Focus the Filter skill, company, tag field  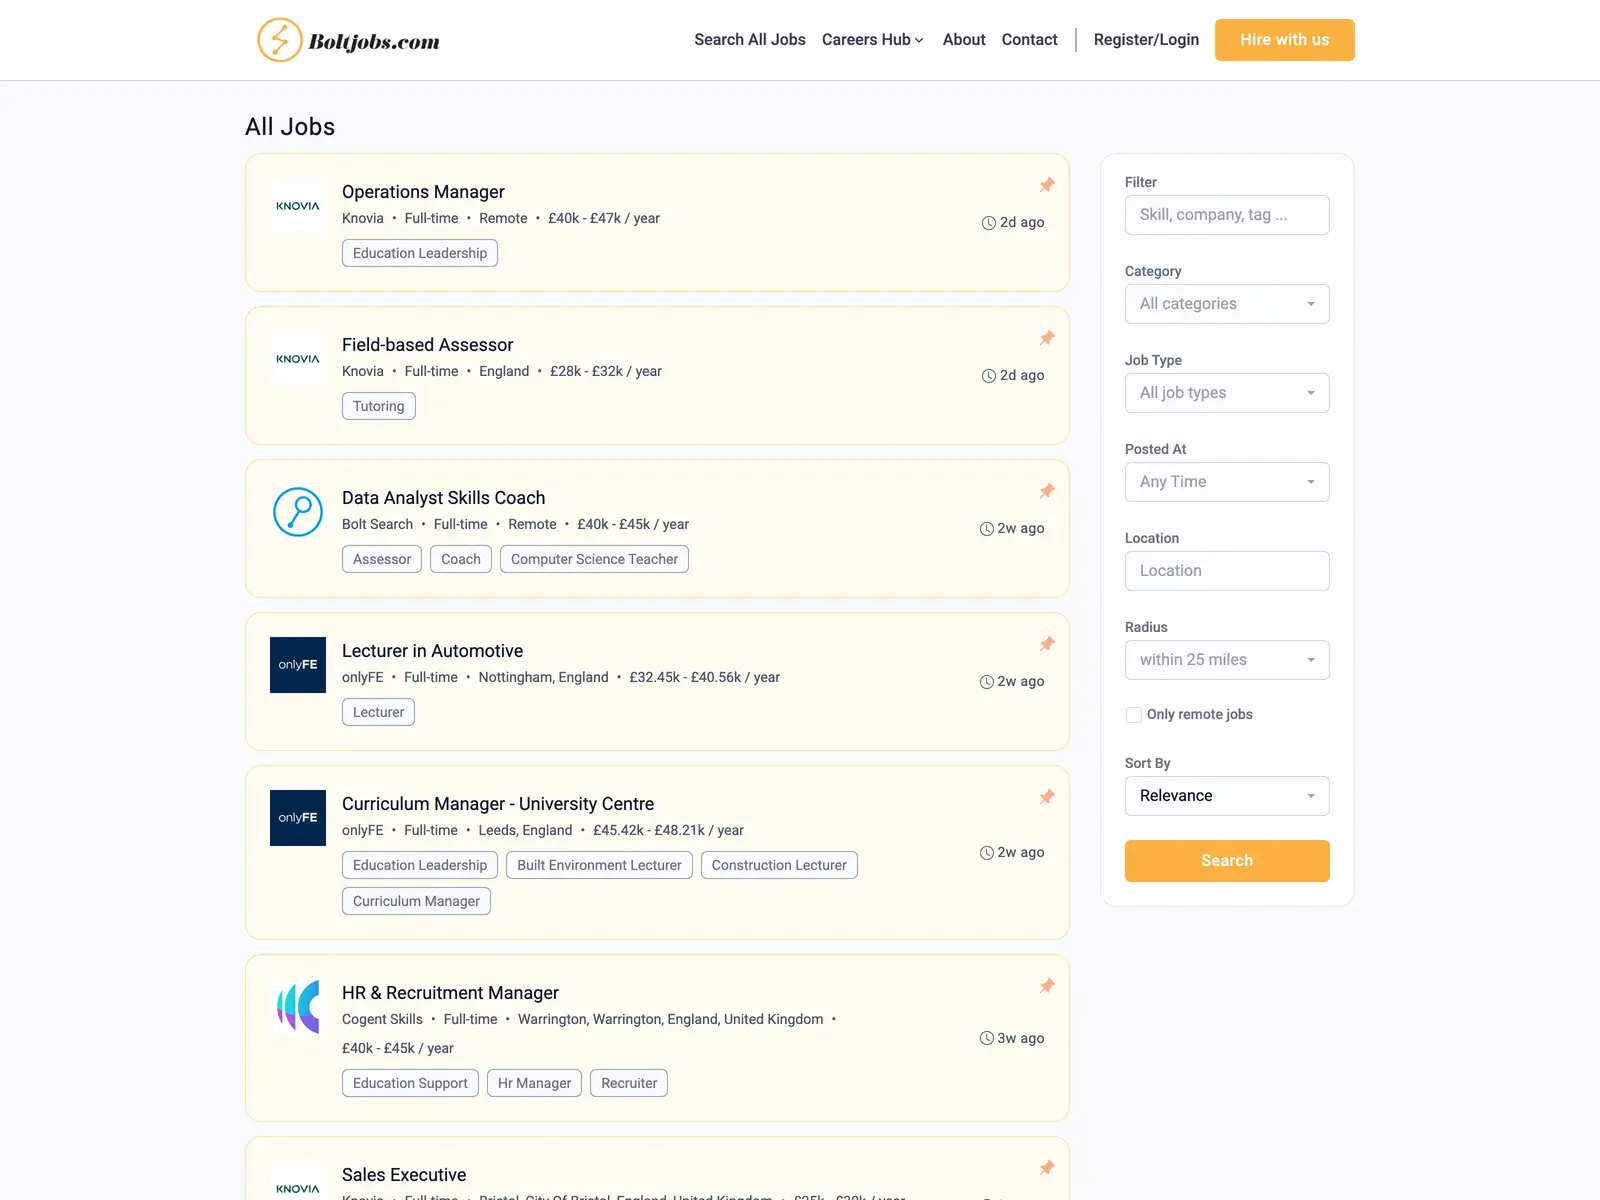1227,215
